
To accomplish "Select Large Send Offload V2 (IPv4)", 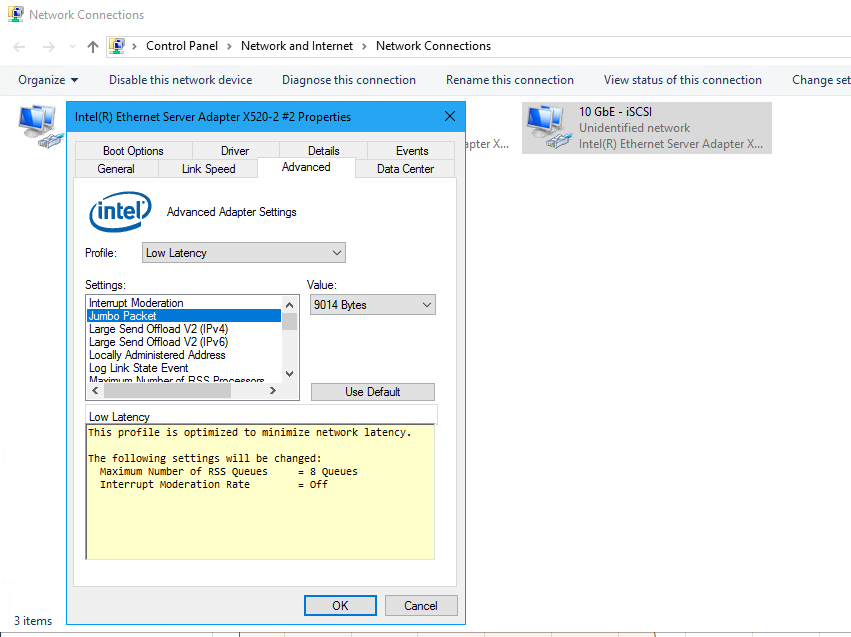I will click(184, 329).
